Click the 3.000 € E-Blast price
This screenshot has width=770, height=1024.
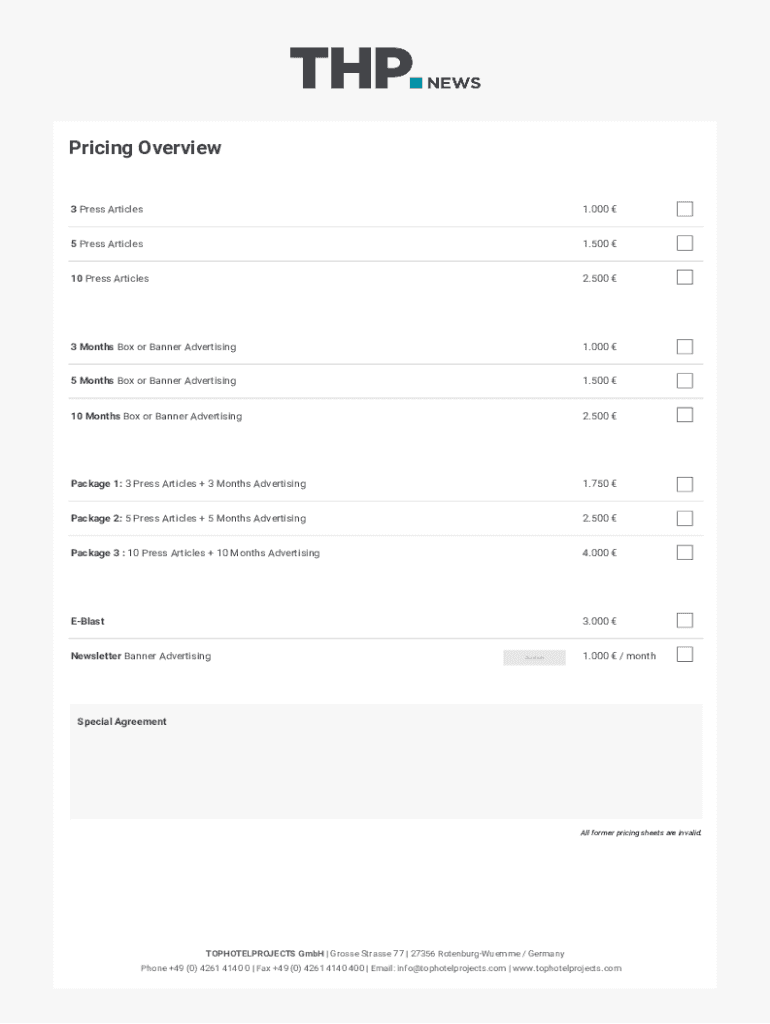tap(599, 622)
